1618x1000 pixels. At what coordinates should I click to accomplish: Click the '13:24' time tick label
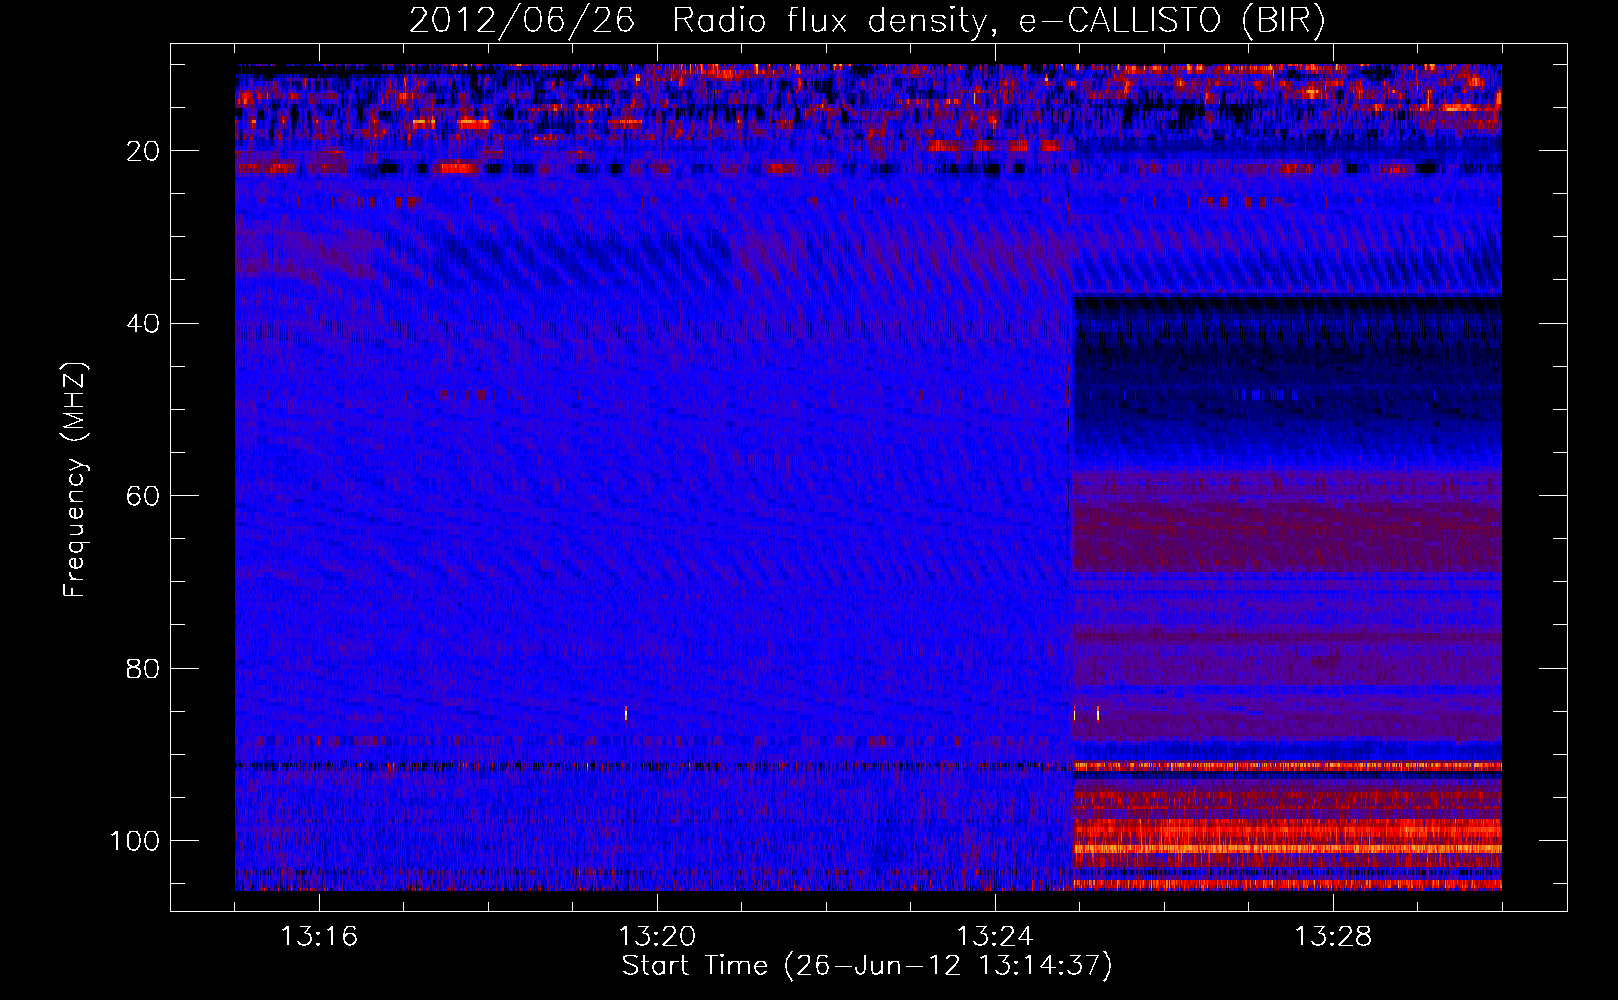click(995, 937)
